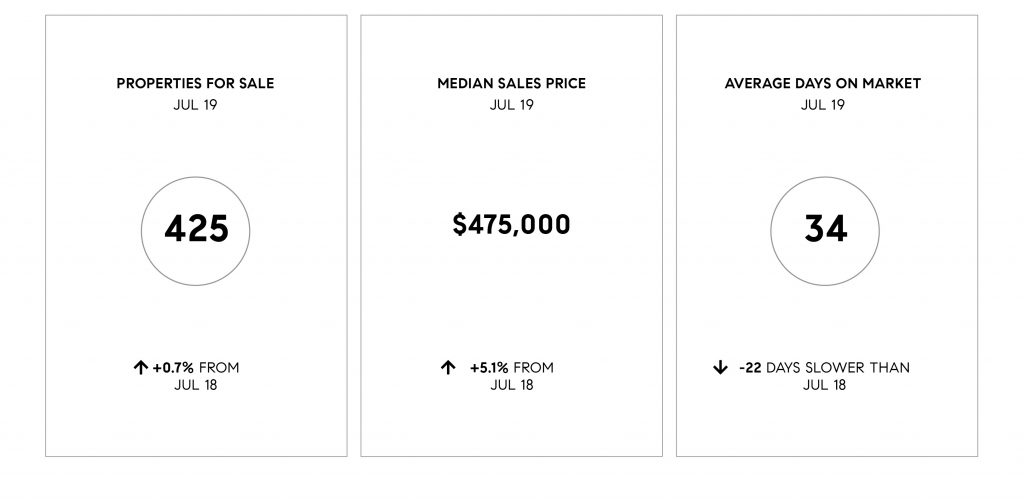Image resolution: width=1024 pixels, height=502 pixels.
Task: Click JUL 18 below the +5.1% change
Action: pyautogui.click(x=512, y=385)
